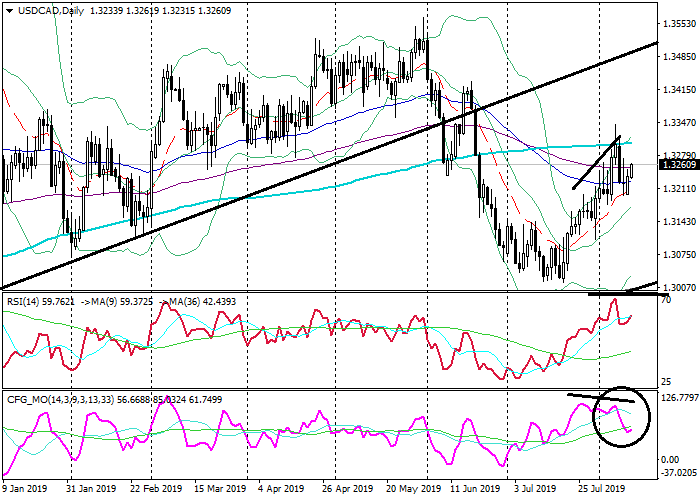Click the RSI(14) indicator label

pos(23,302)
